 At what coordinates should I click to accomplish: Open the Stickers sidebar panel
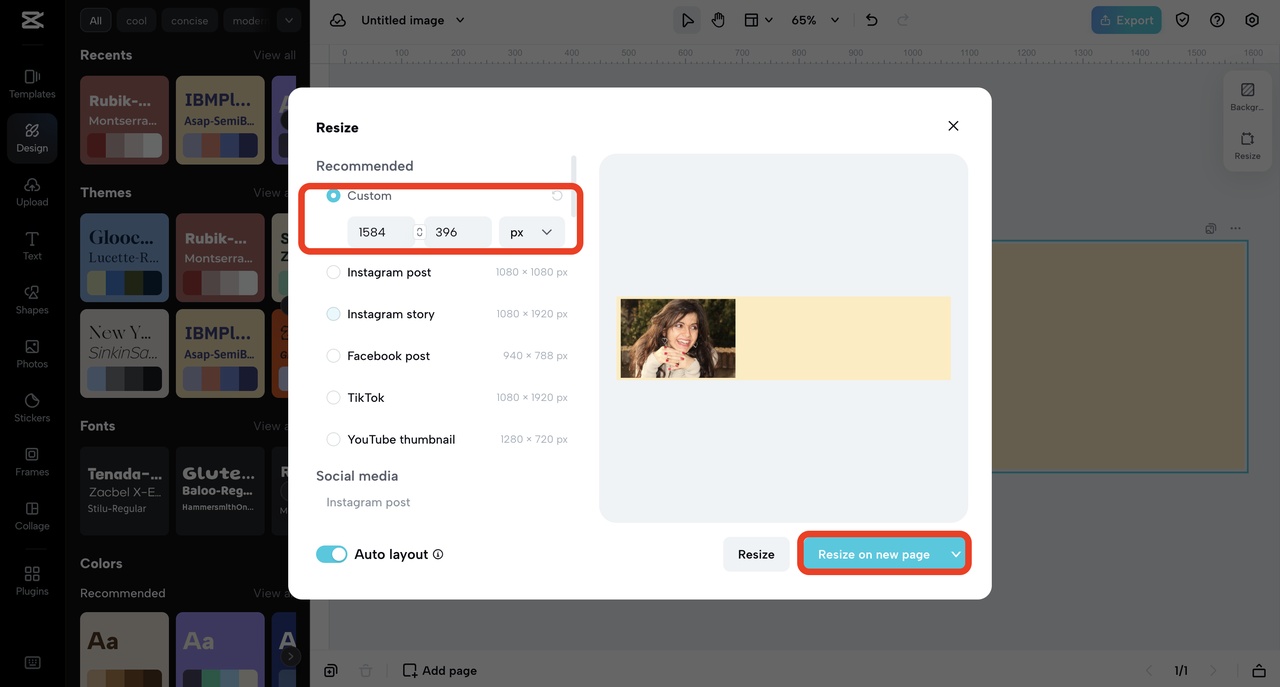click(32, 406)
